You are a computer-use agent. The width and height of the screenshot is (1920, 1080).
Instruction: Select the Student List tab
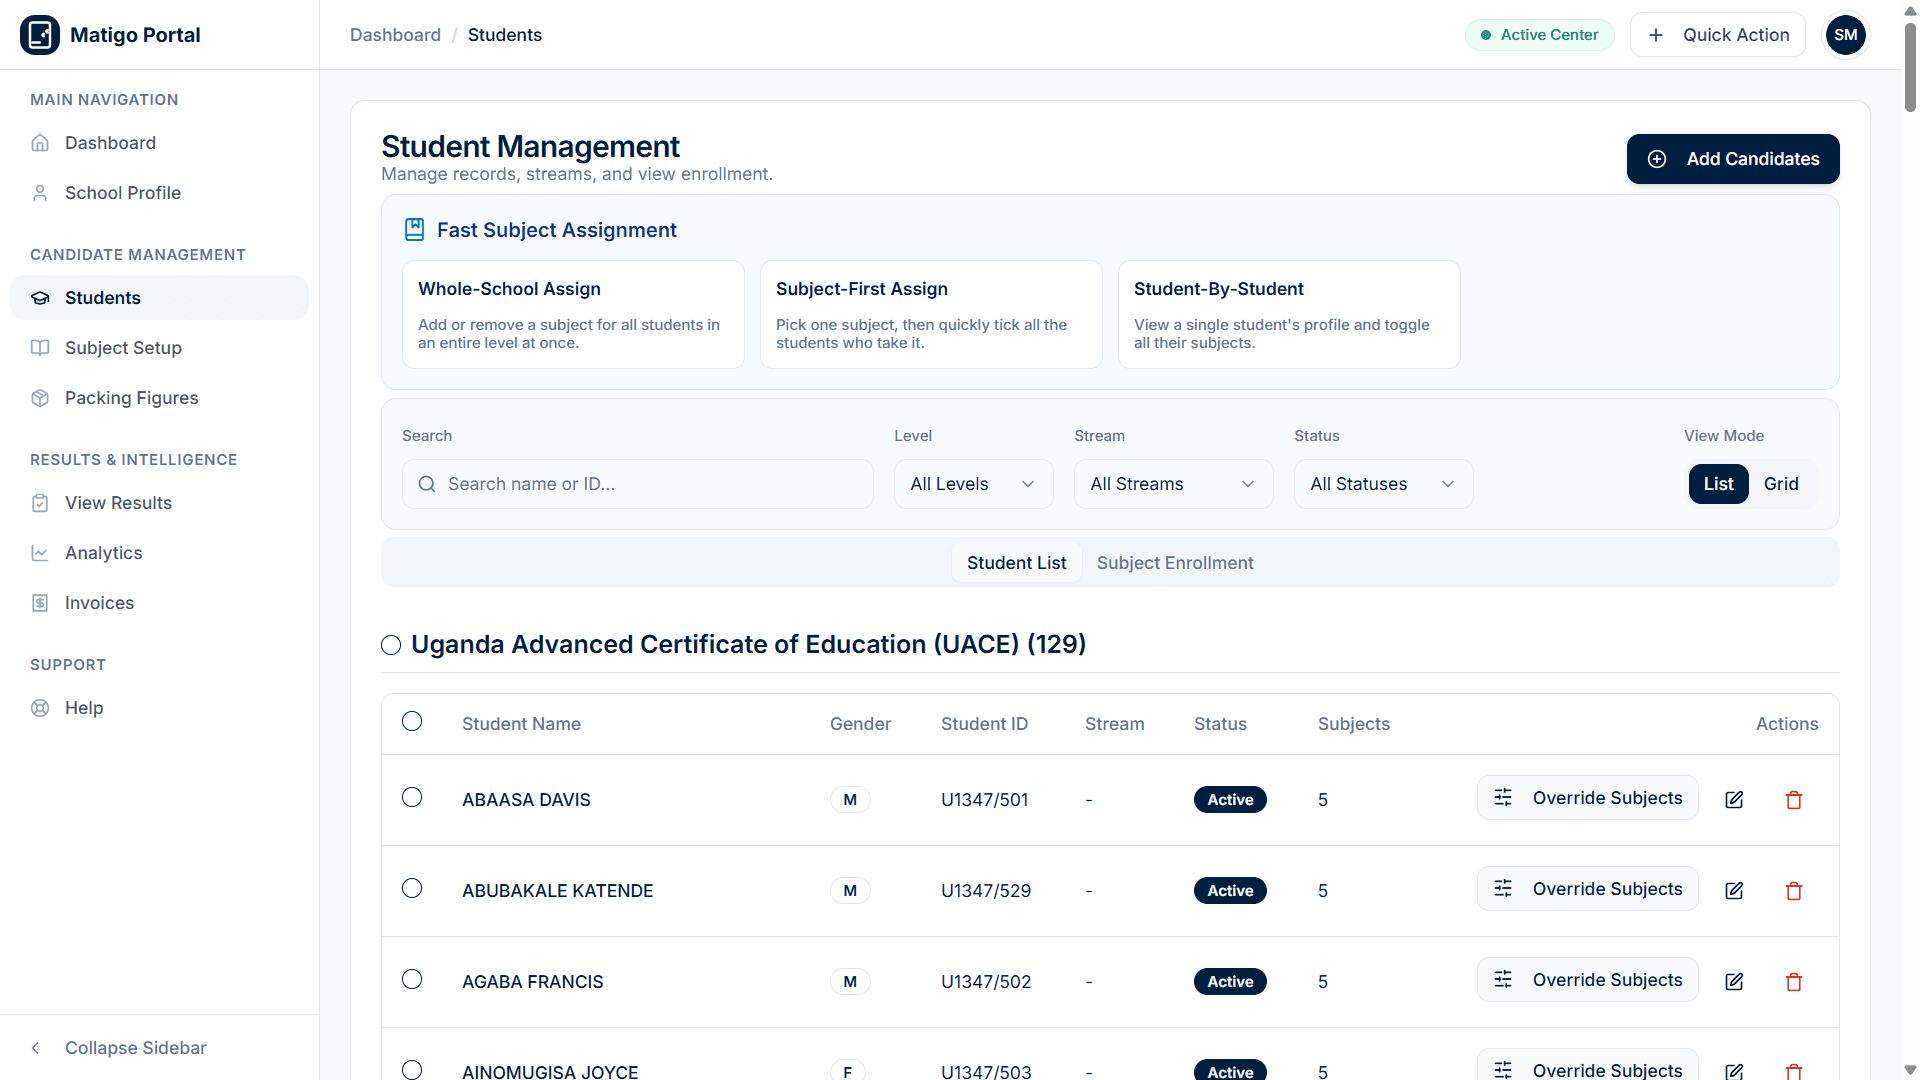(1016, 563)
